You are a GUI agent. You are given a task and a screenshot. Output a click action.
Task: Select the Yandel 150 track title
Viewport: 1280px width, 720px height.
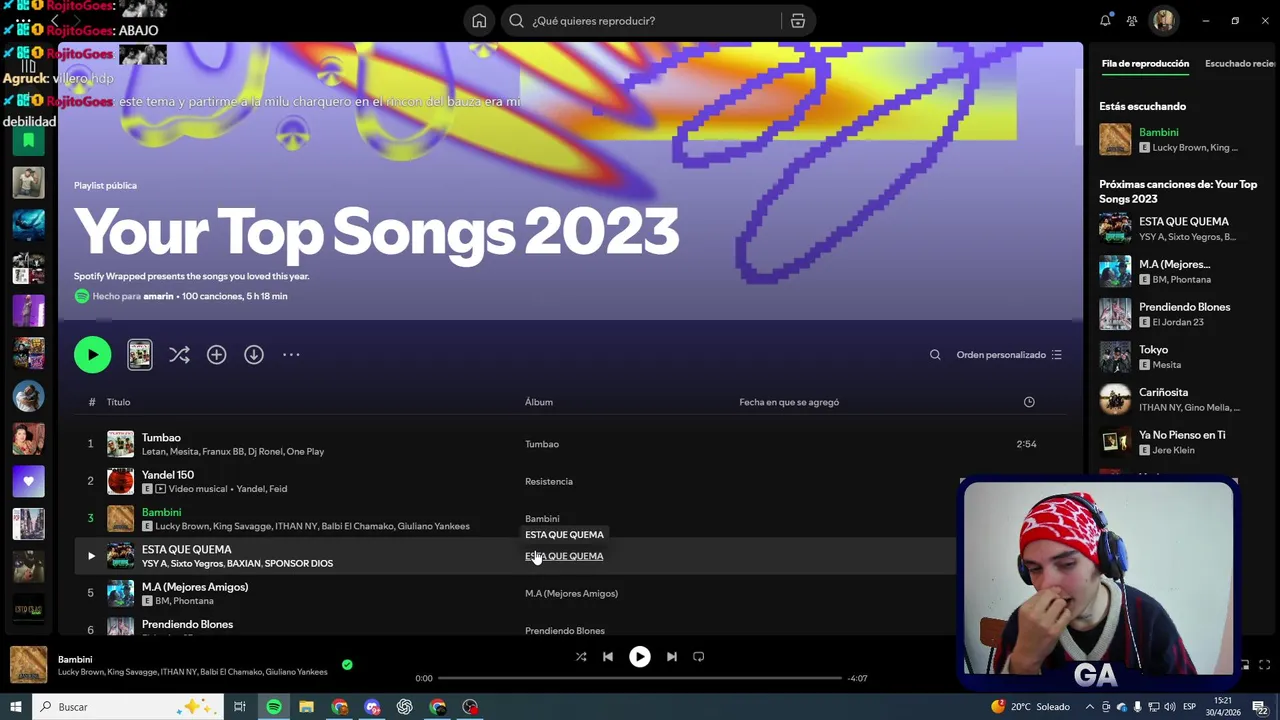168,475
